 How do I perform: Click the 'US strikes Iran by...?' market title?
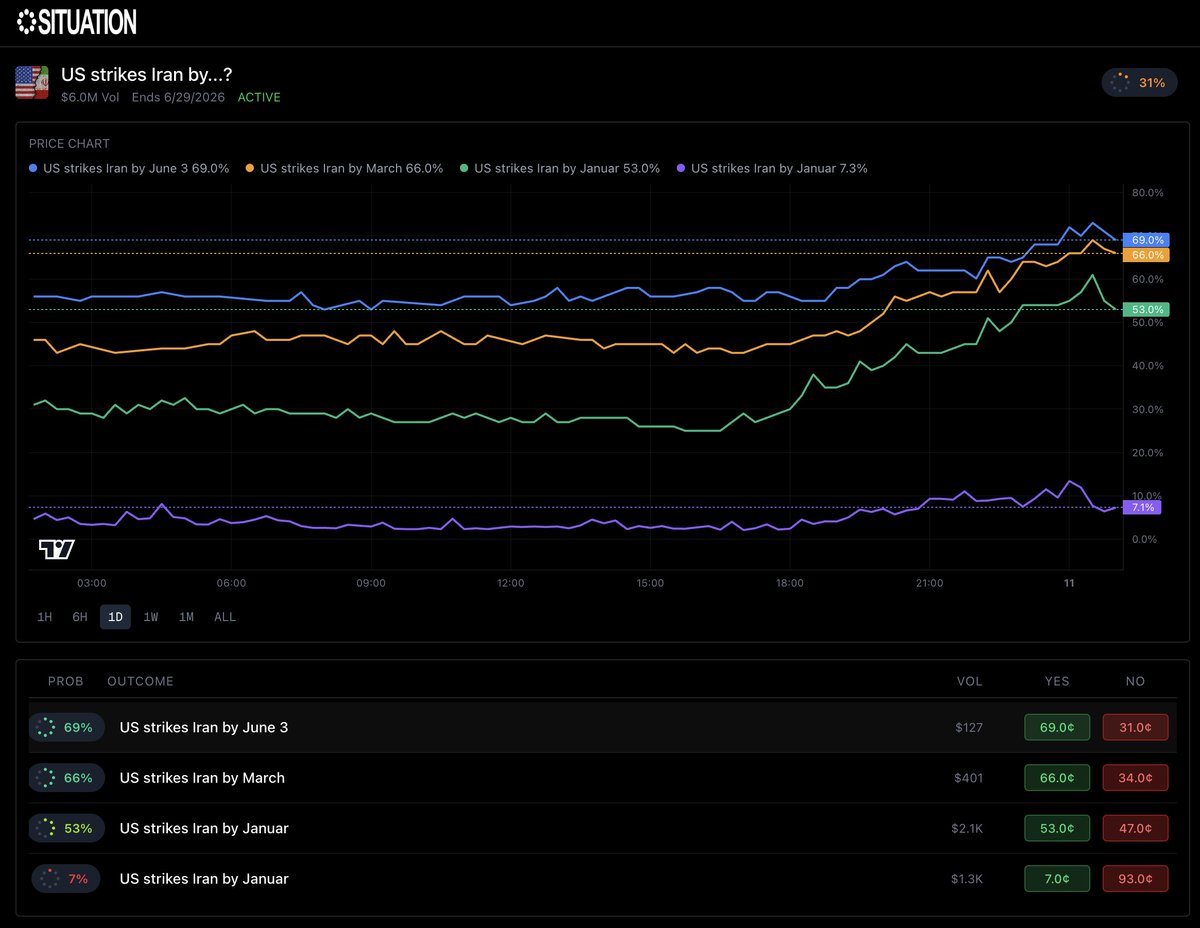click(x=147, y=75)
